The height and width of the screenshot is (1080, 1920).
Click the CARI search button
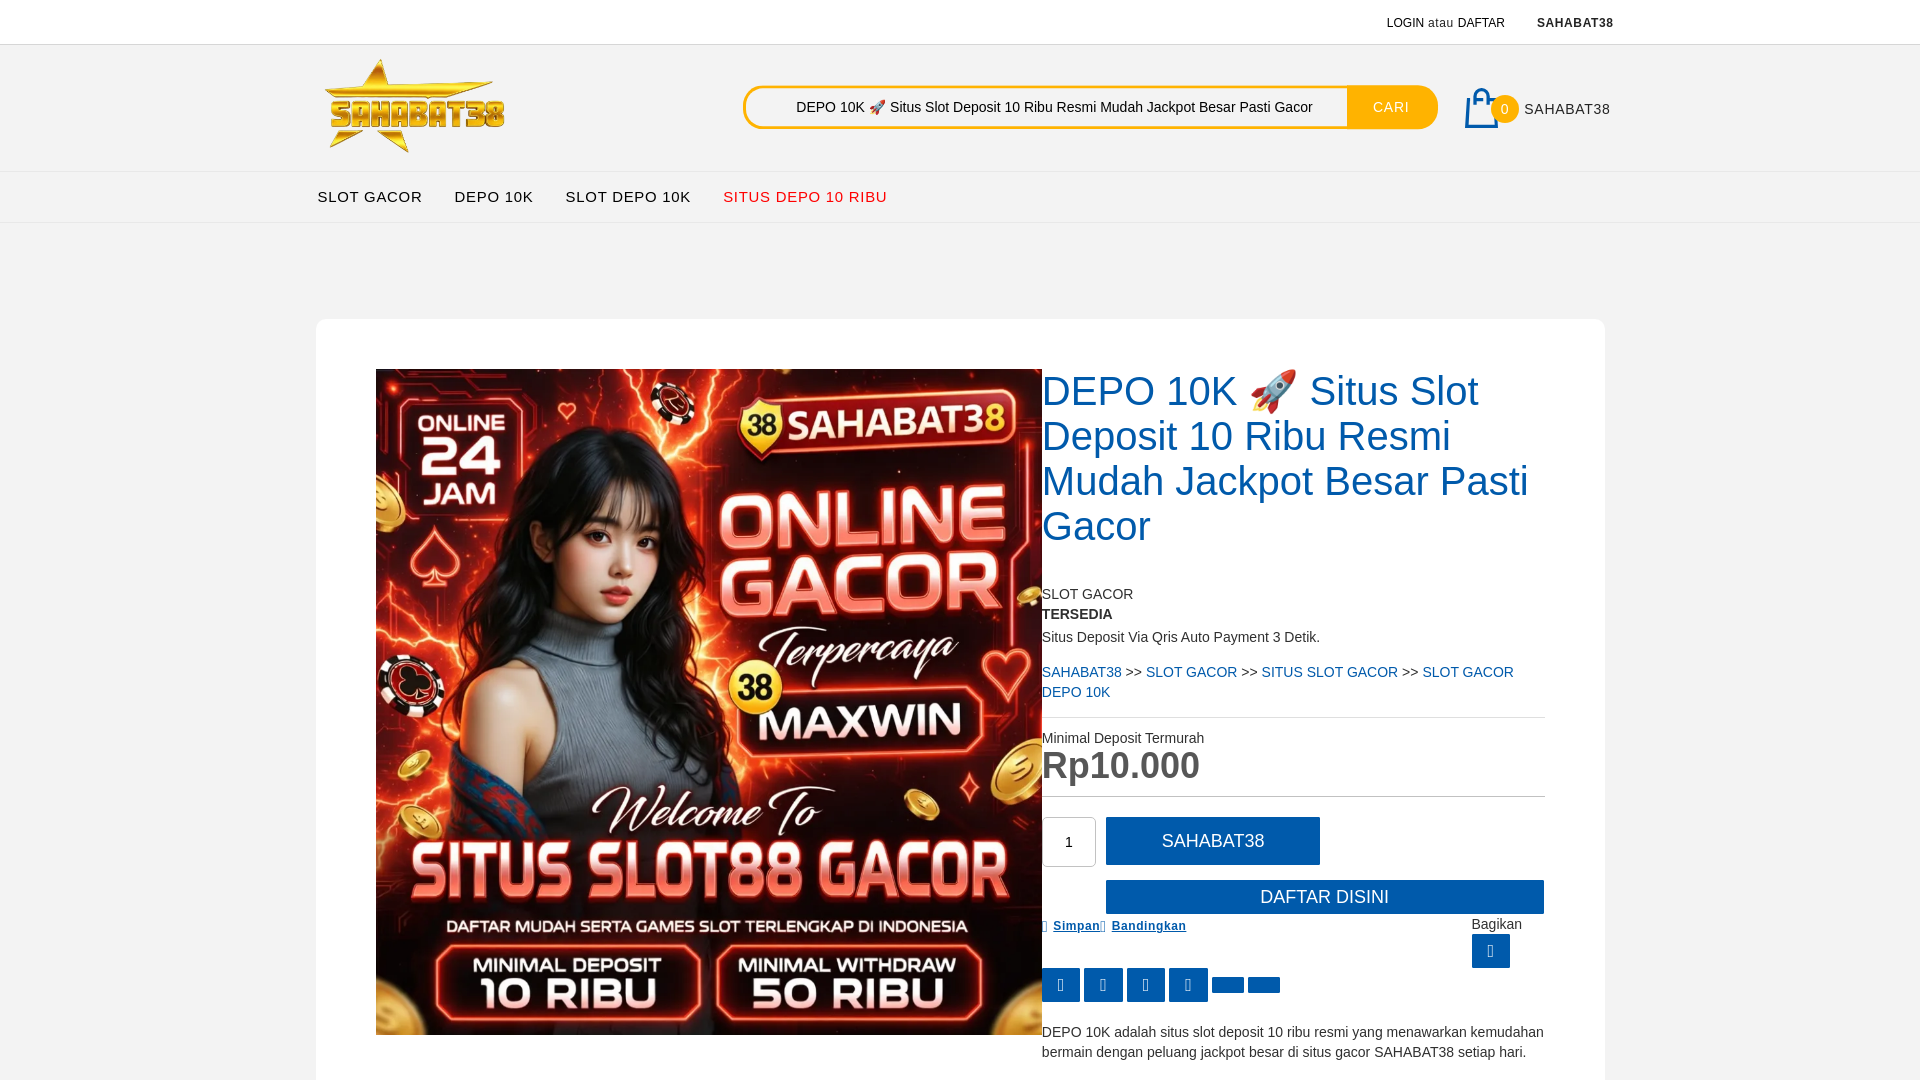point(1391,107)
